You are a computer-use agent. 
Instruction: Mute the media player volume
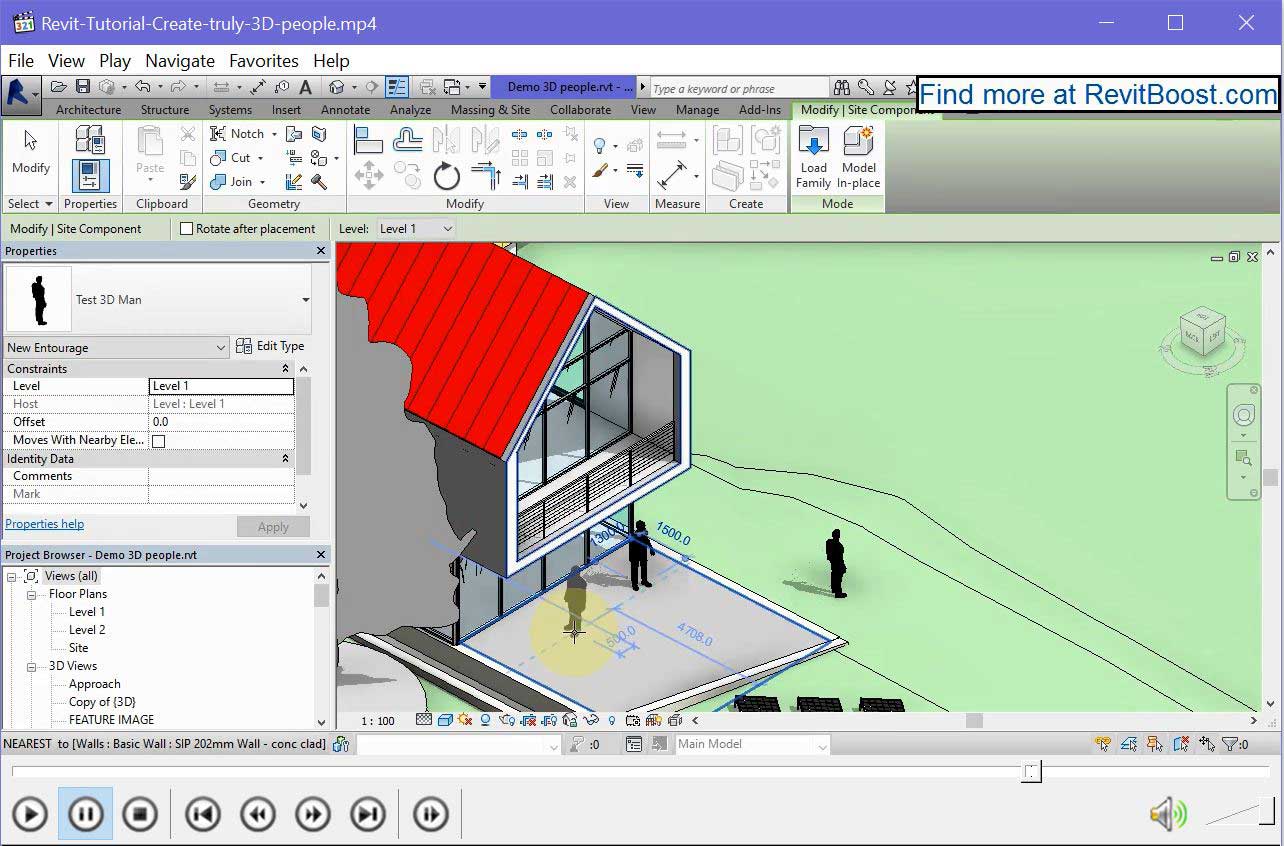click(x=1167, y=815)
